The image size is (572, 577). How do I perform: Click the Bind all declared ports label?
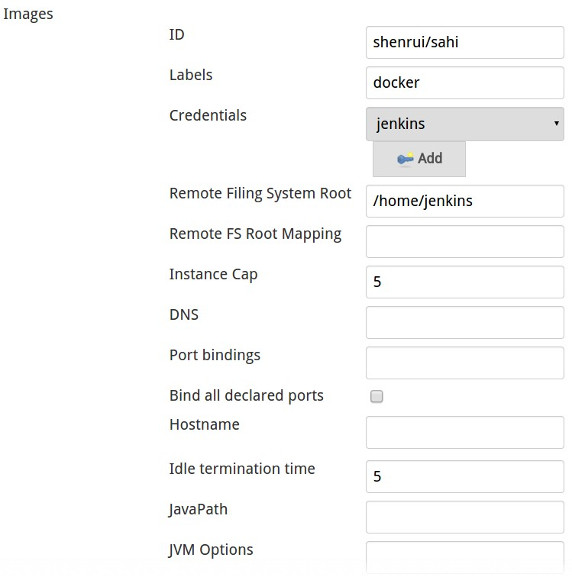click(246, 396)
